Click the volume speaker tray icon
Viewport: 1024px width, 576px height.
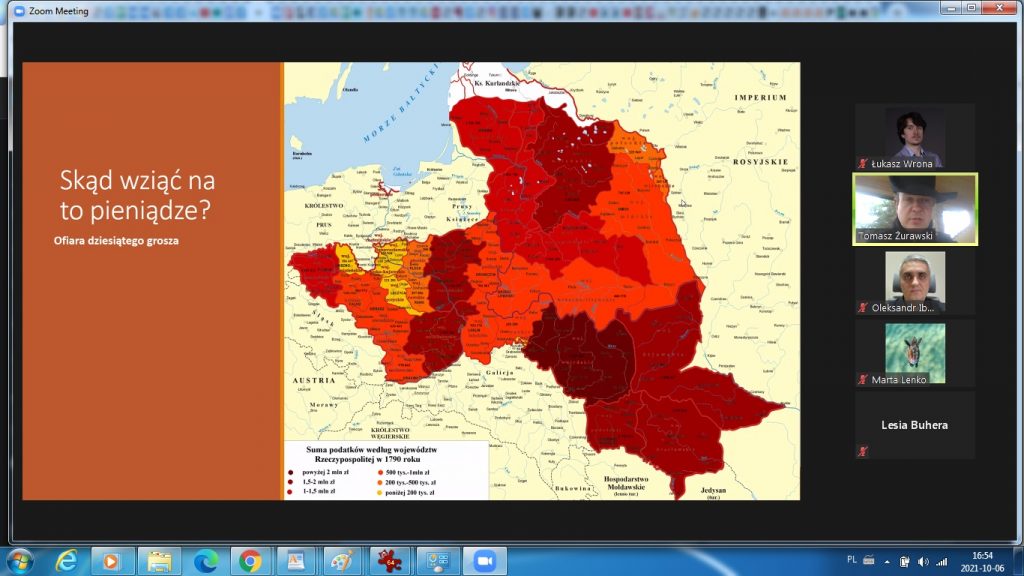coord(921,561)
